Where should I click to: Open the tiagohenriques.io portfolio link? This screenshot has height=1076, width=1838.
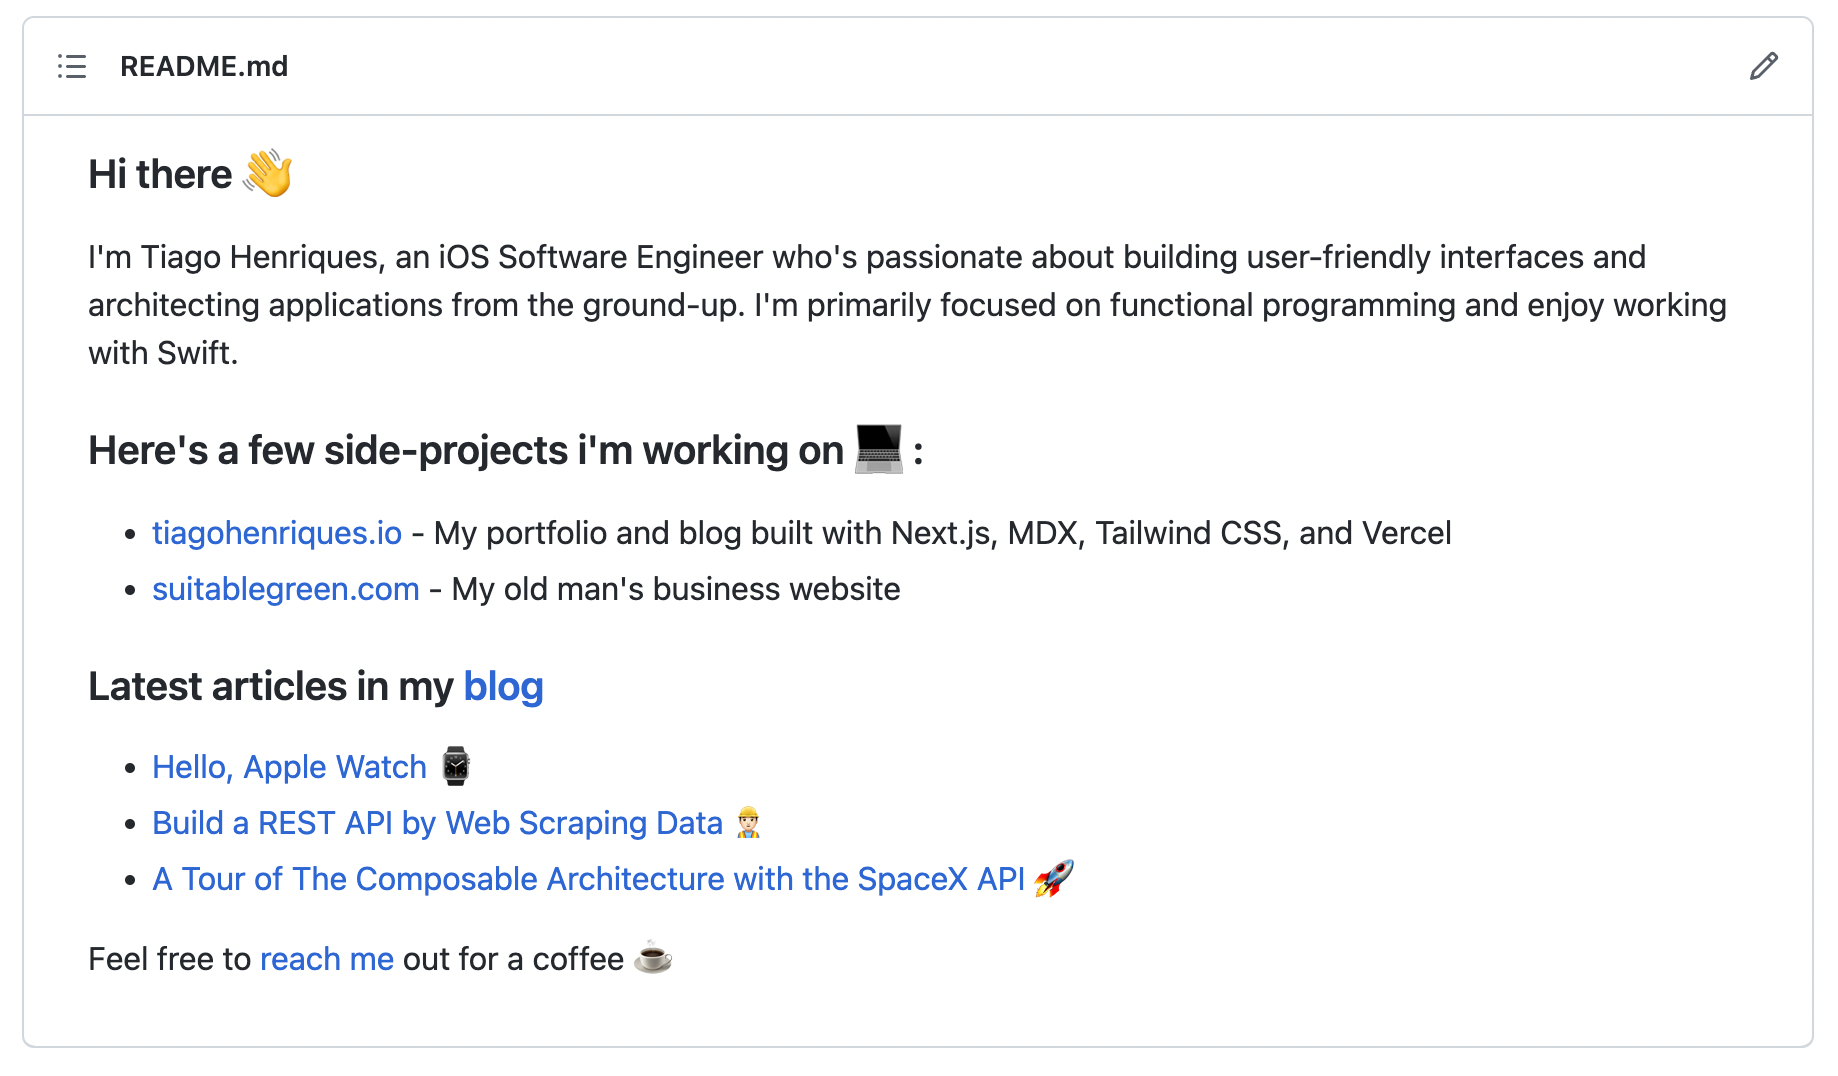click(276, 533)
